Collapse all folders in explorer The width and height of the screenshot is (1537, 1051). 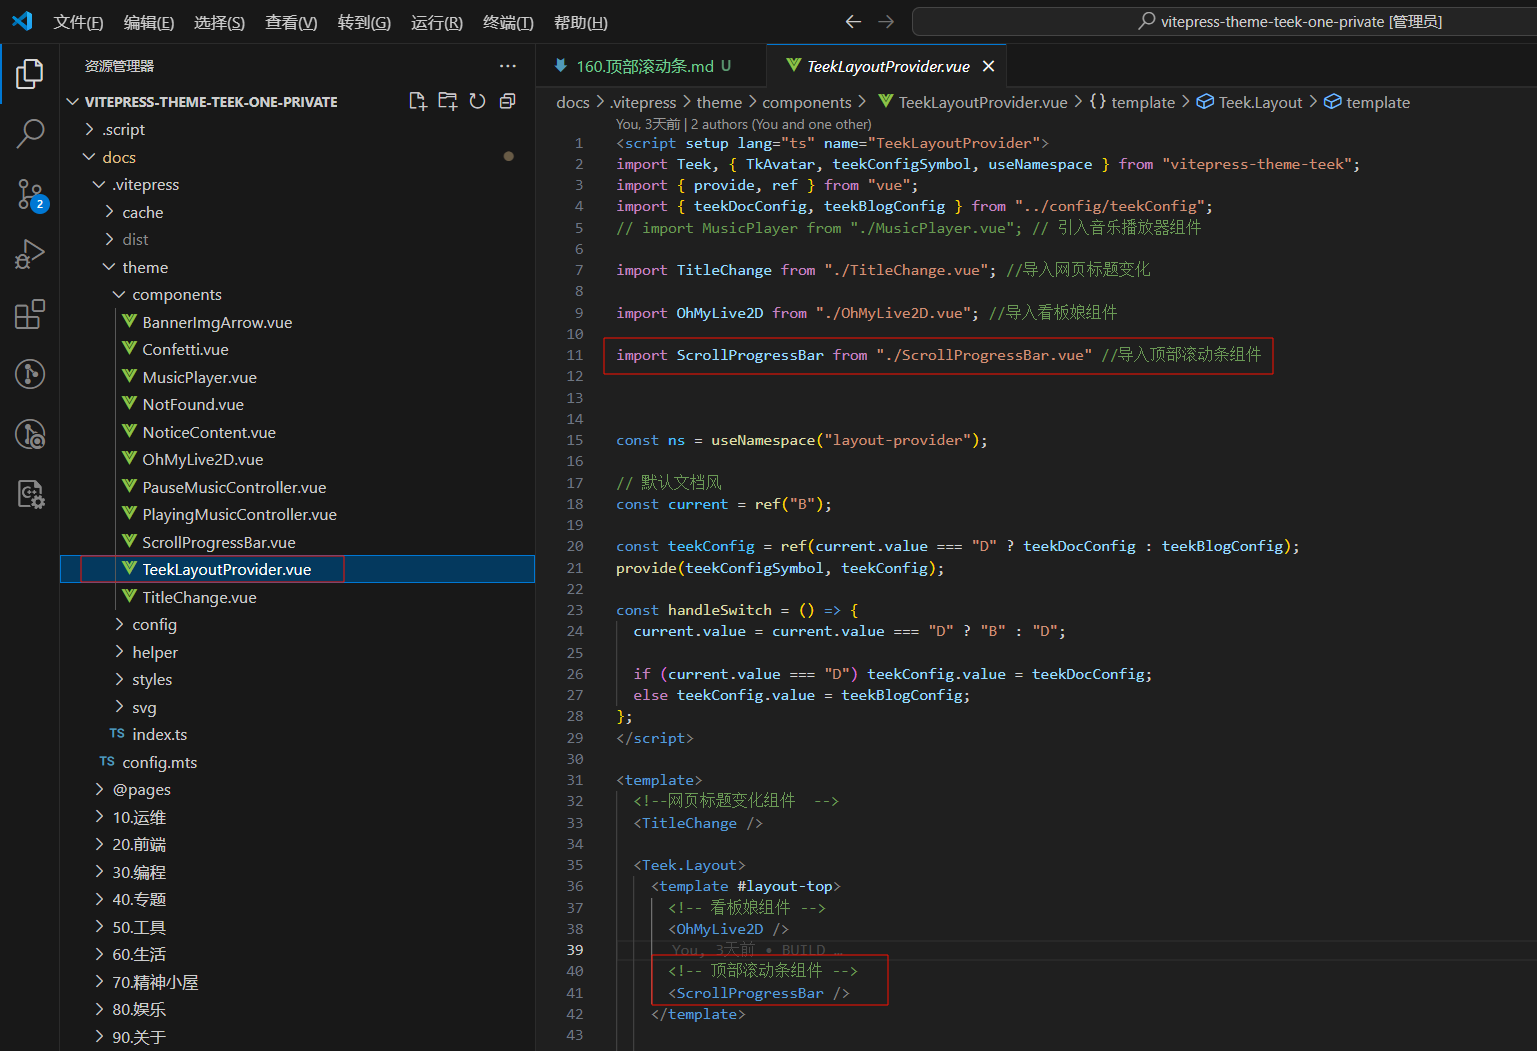508,101
